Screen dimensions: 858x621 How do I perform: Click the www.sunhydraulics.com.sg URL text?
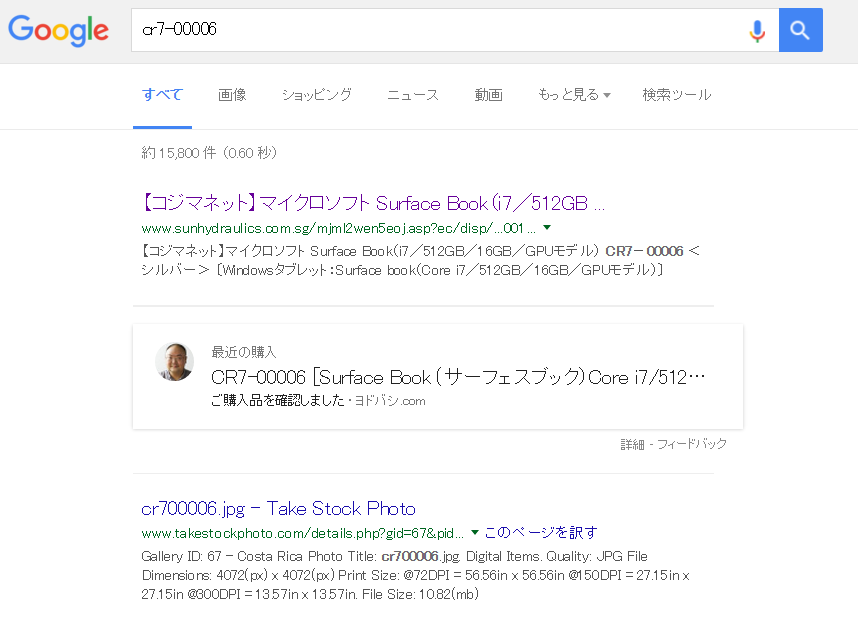click(338, 228)
